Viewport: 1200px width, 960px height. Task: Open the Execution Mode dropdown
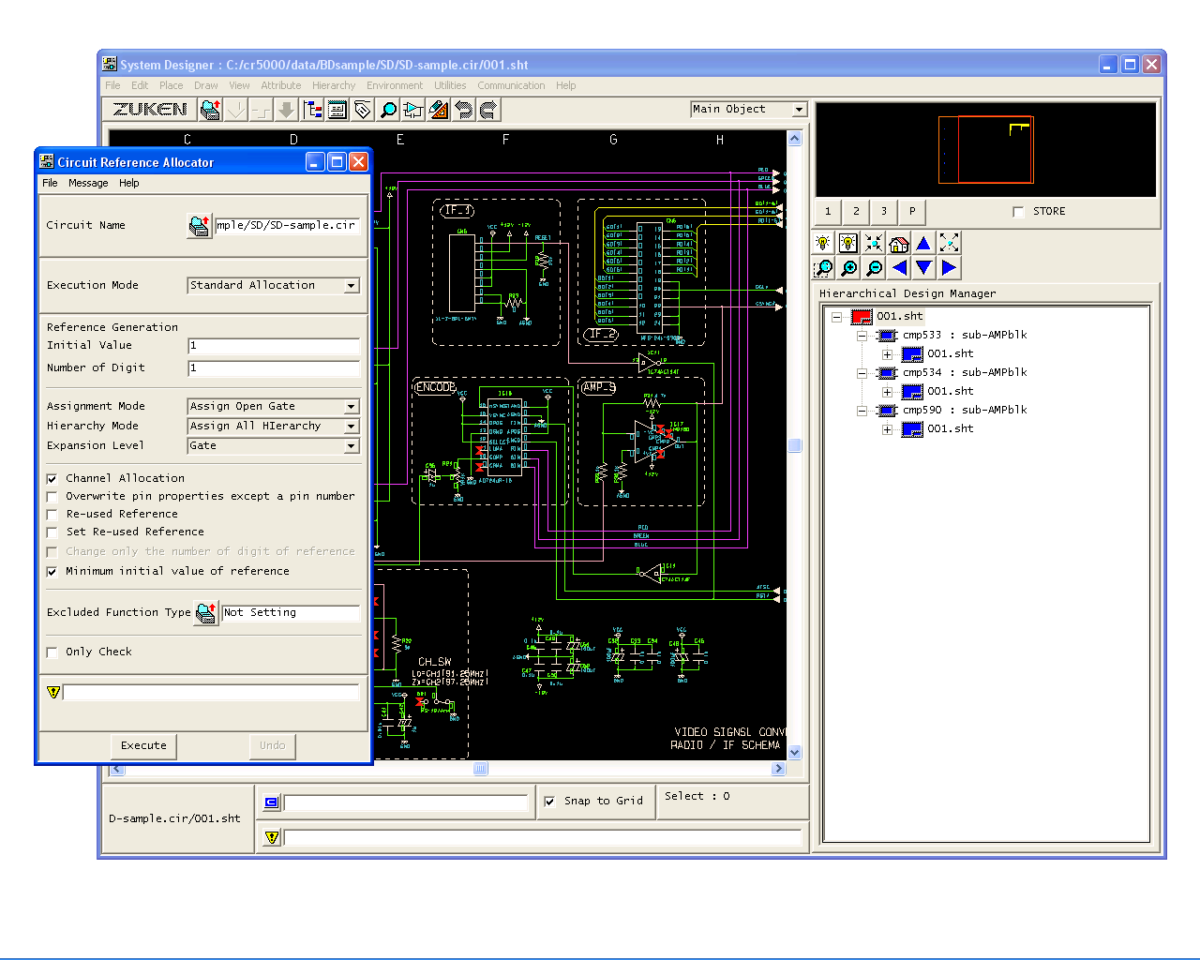click(x=351, y=286)
